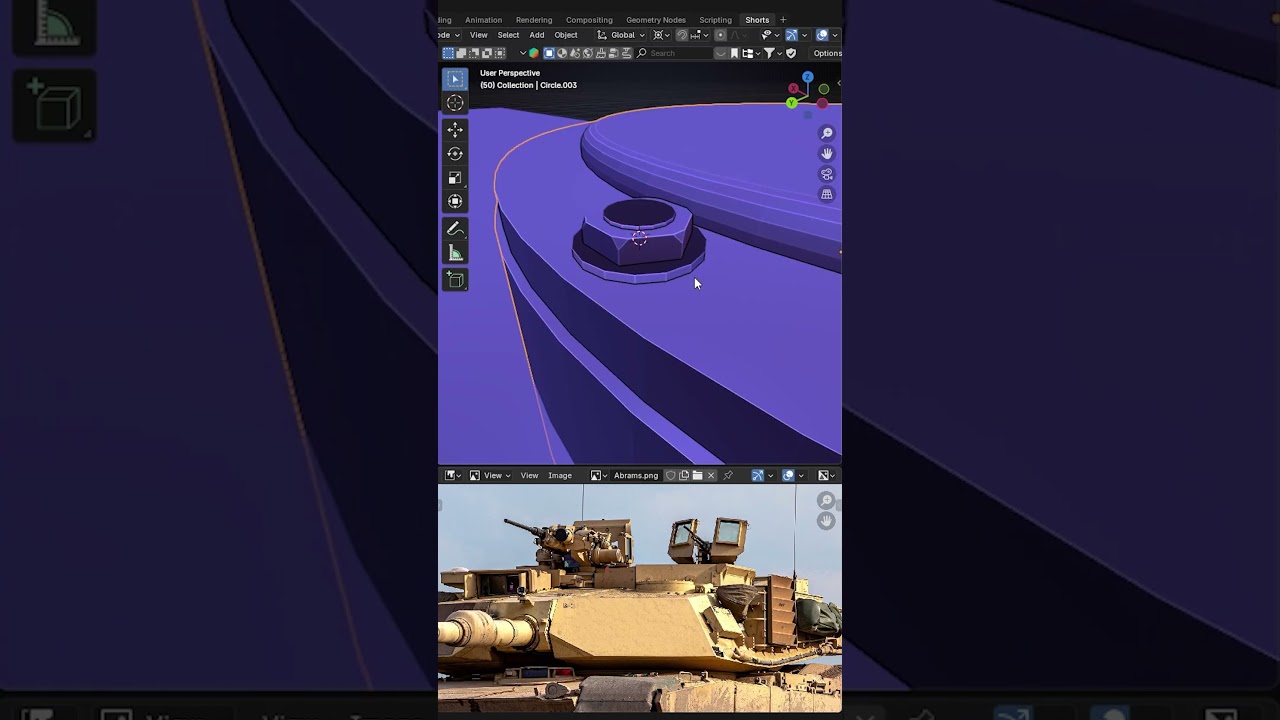Open 3D viewport overlays dropdown arrow

835,35
